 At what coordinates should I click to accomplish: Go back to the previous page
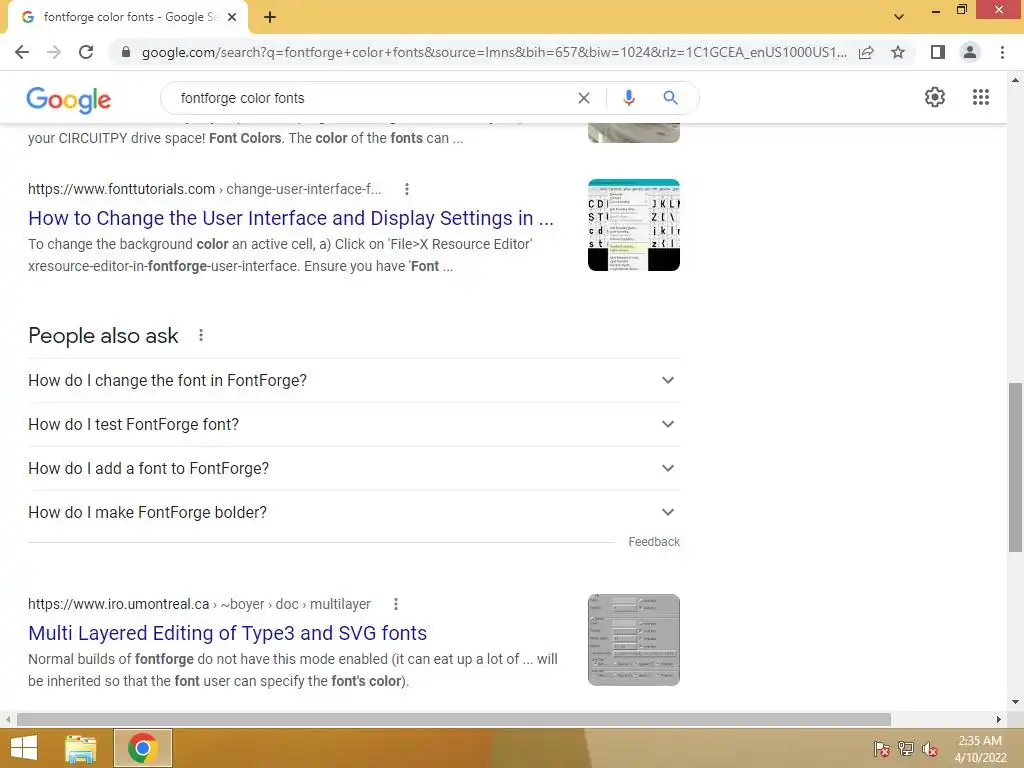(x=22, y=52)
